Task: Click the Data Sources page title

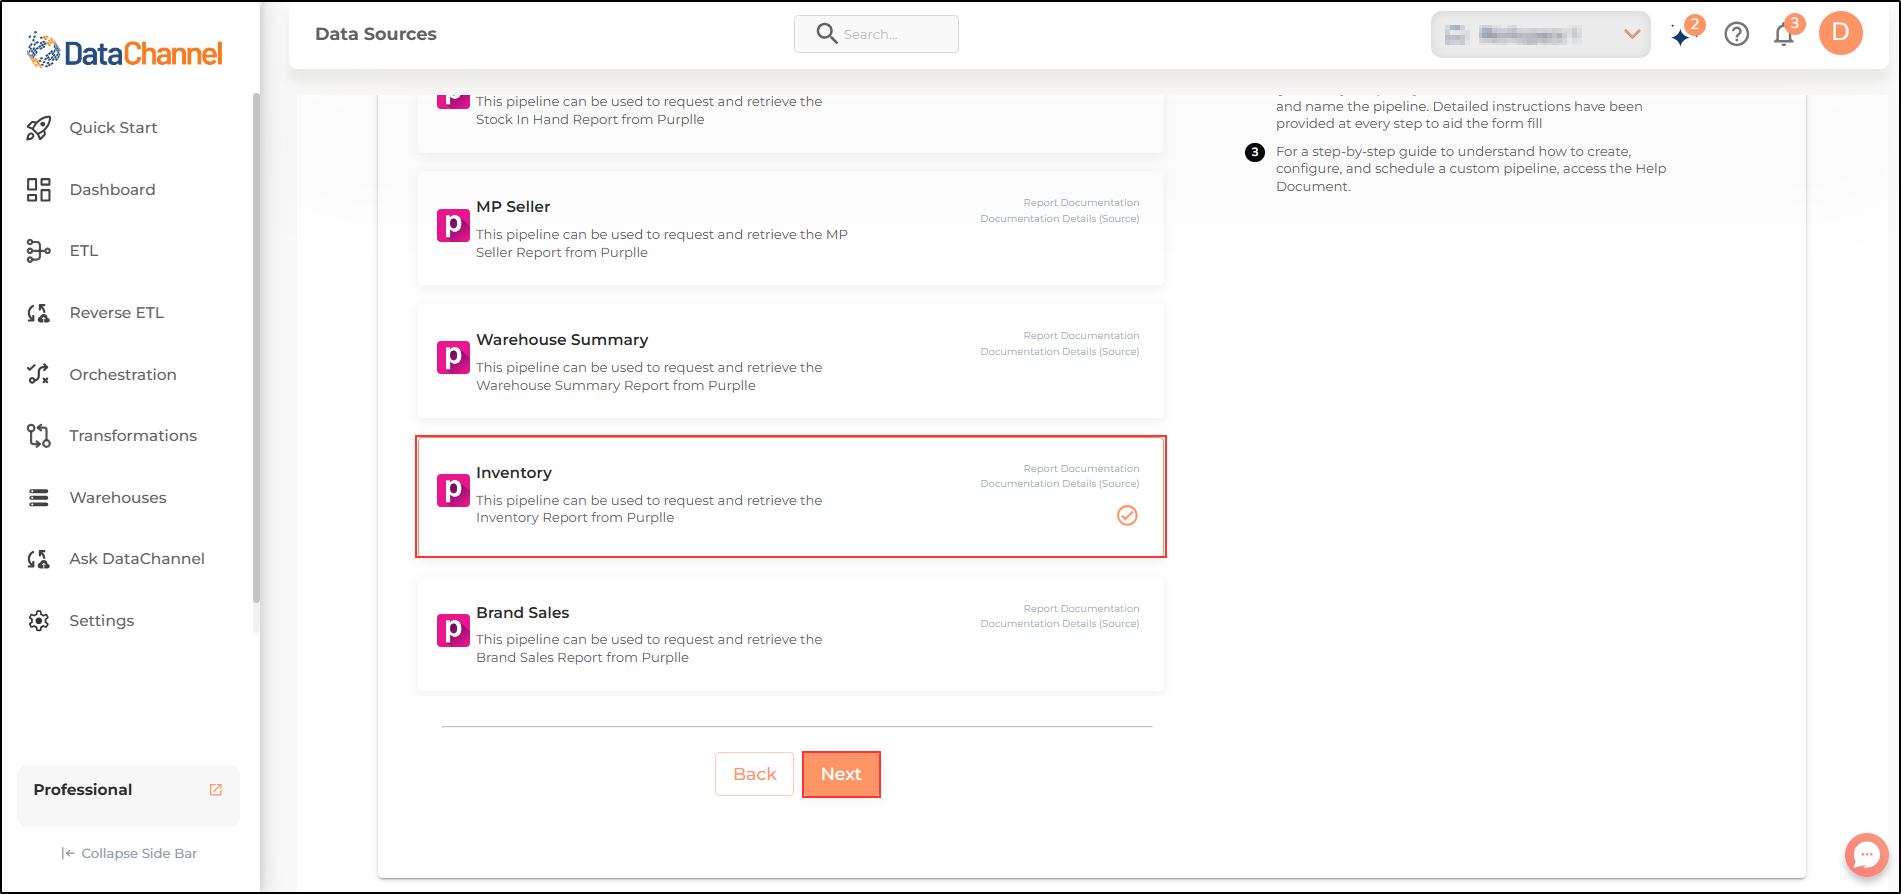Action: (x=376, y=34)
